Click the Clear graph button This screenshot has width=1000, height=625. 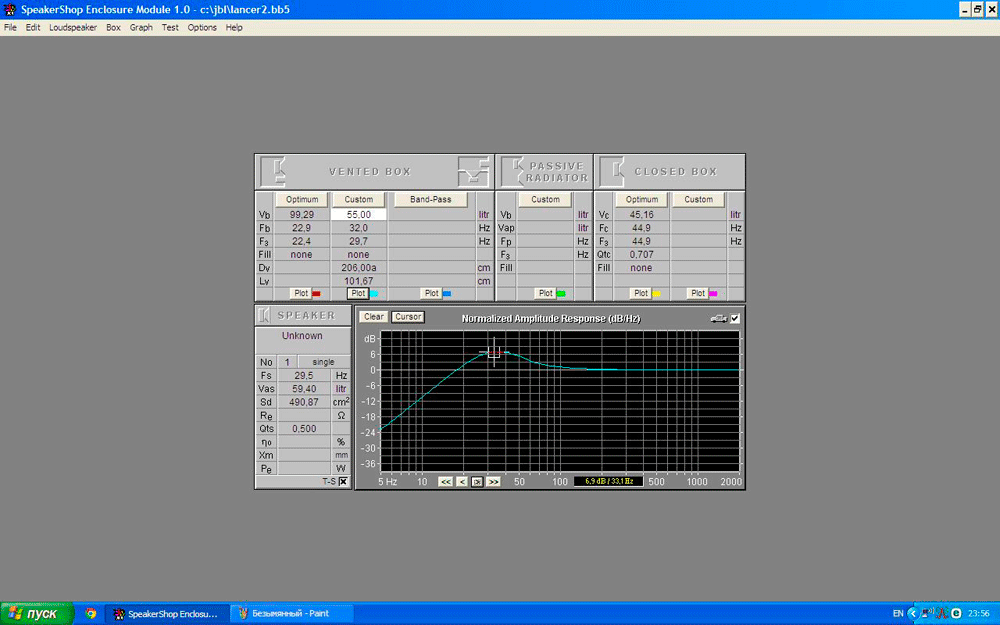pyautogui.click(x=374, y=316)
